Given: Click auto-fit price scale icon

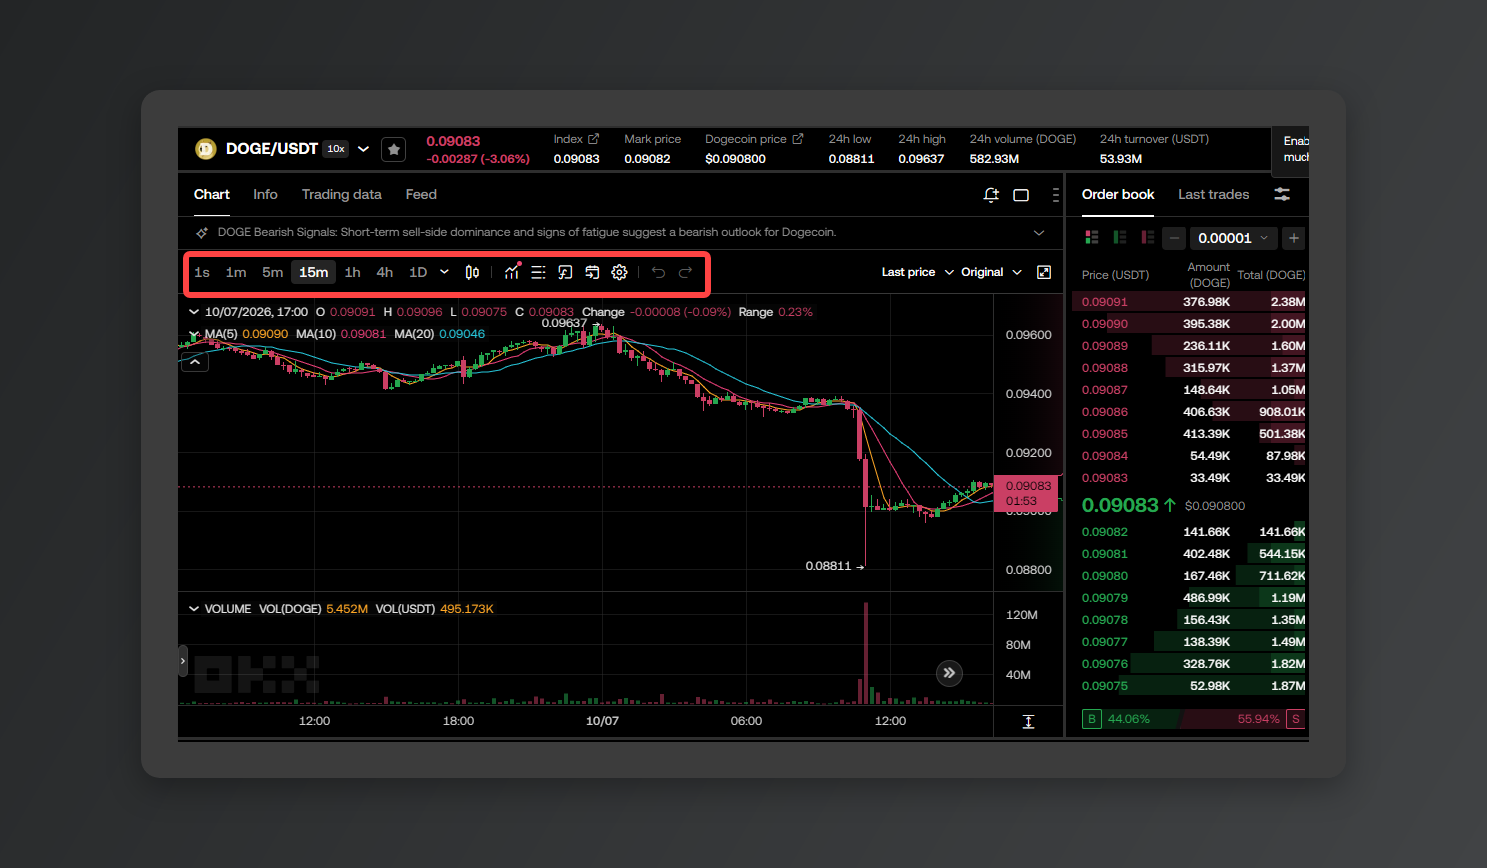Looking at the screenshot, I should point(1028,722).
